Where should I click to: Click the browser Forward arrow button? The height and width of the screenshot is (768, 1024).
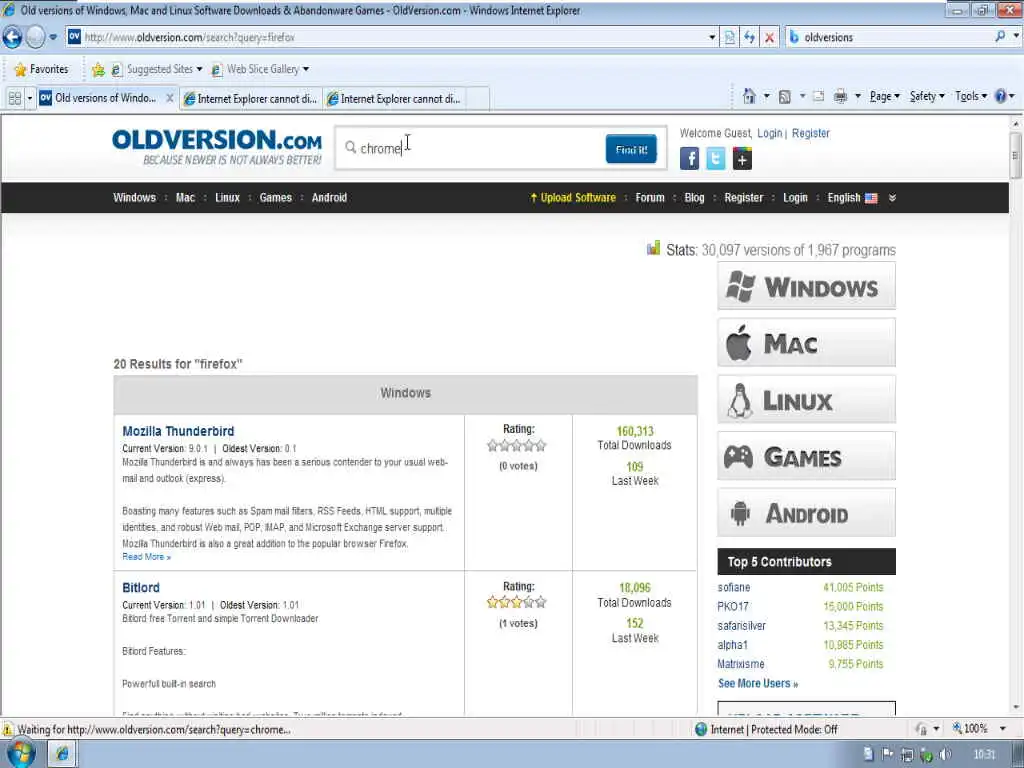click(35, 37)
